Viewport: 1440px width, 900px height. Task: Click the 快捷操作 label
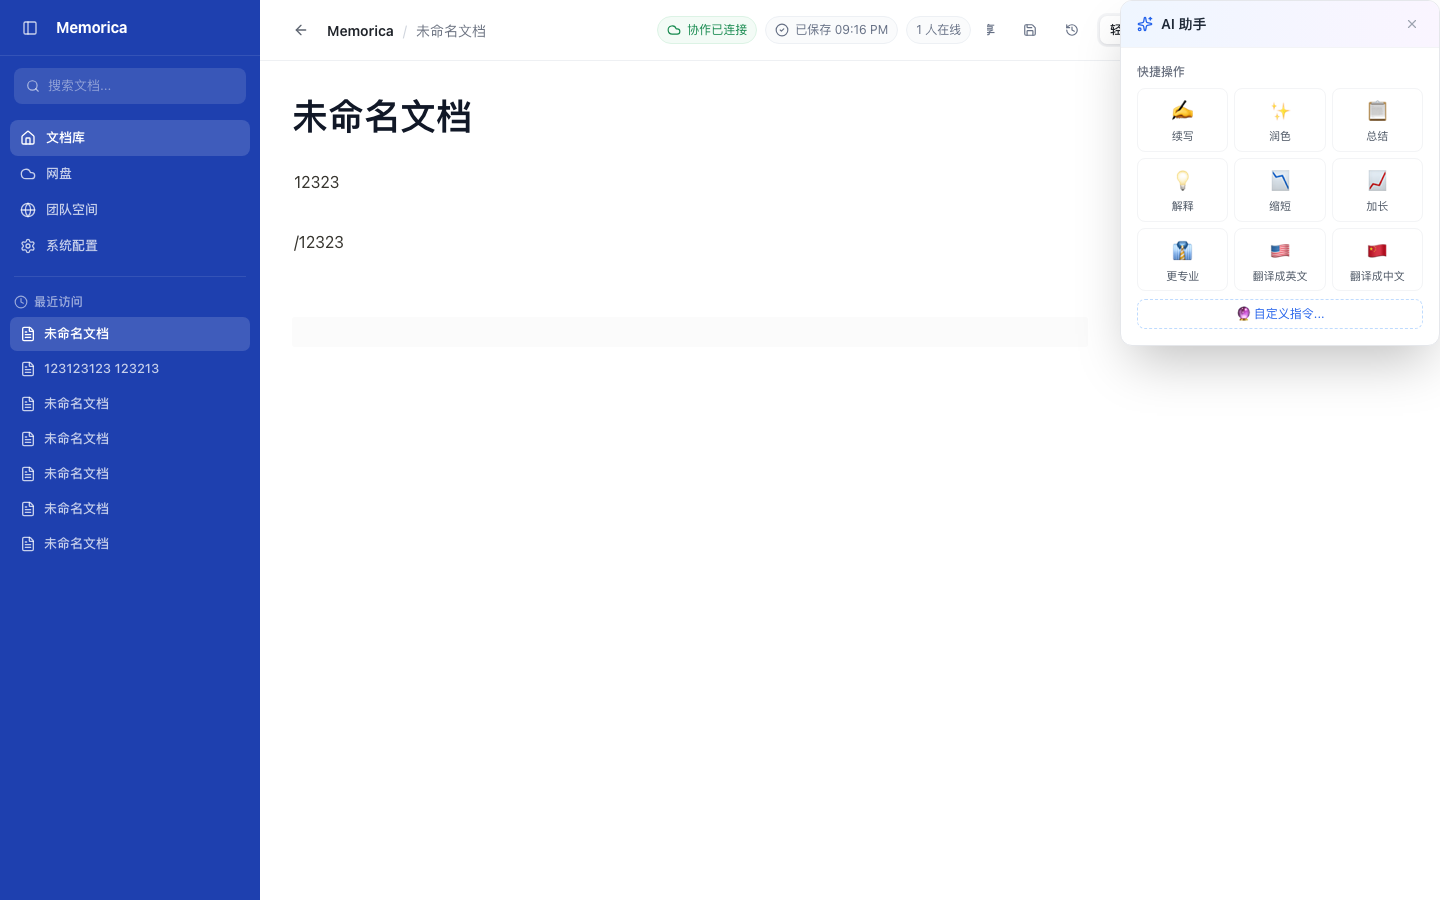(1161, 72)
